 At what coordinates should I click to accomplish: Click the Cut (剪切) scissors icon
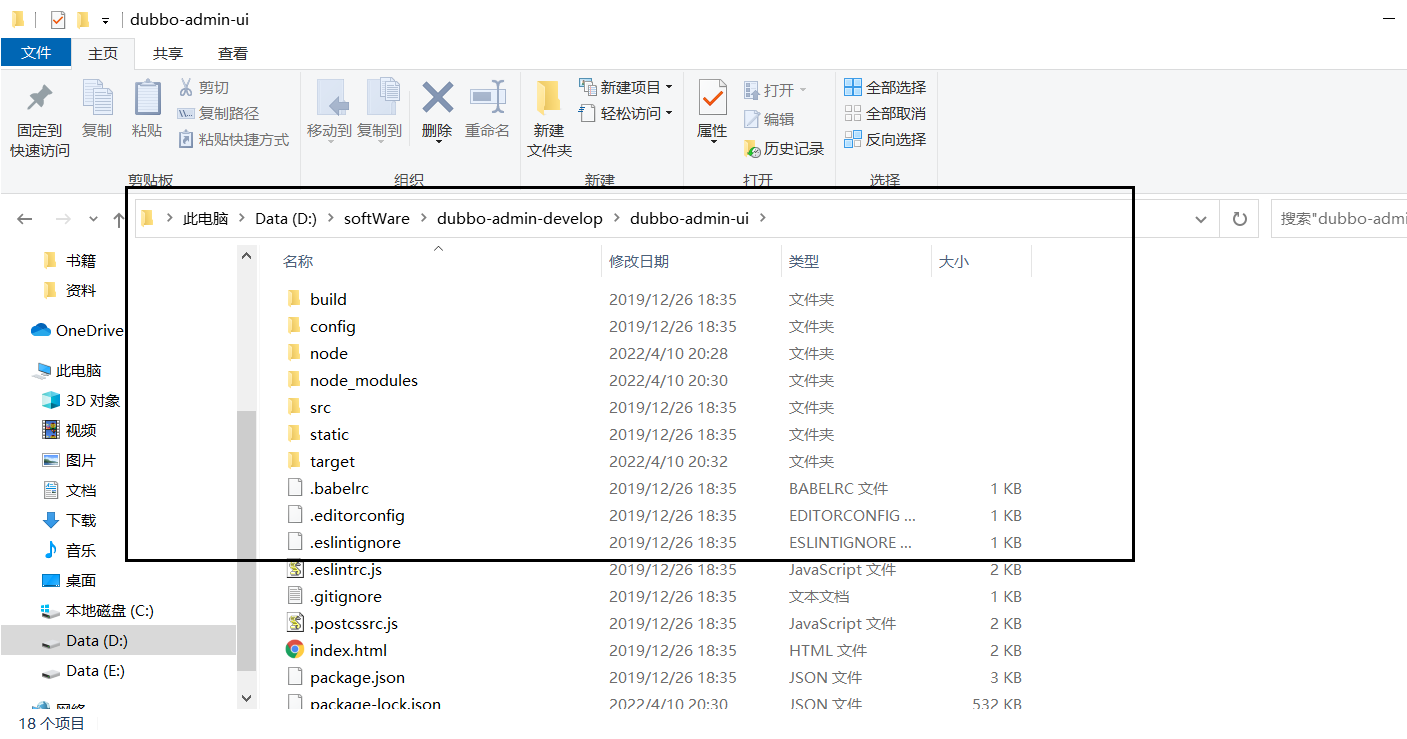[186, 88]
